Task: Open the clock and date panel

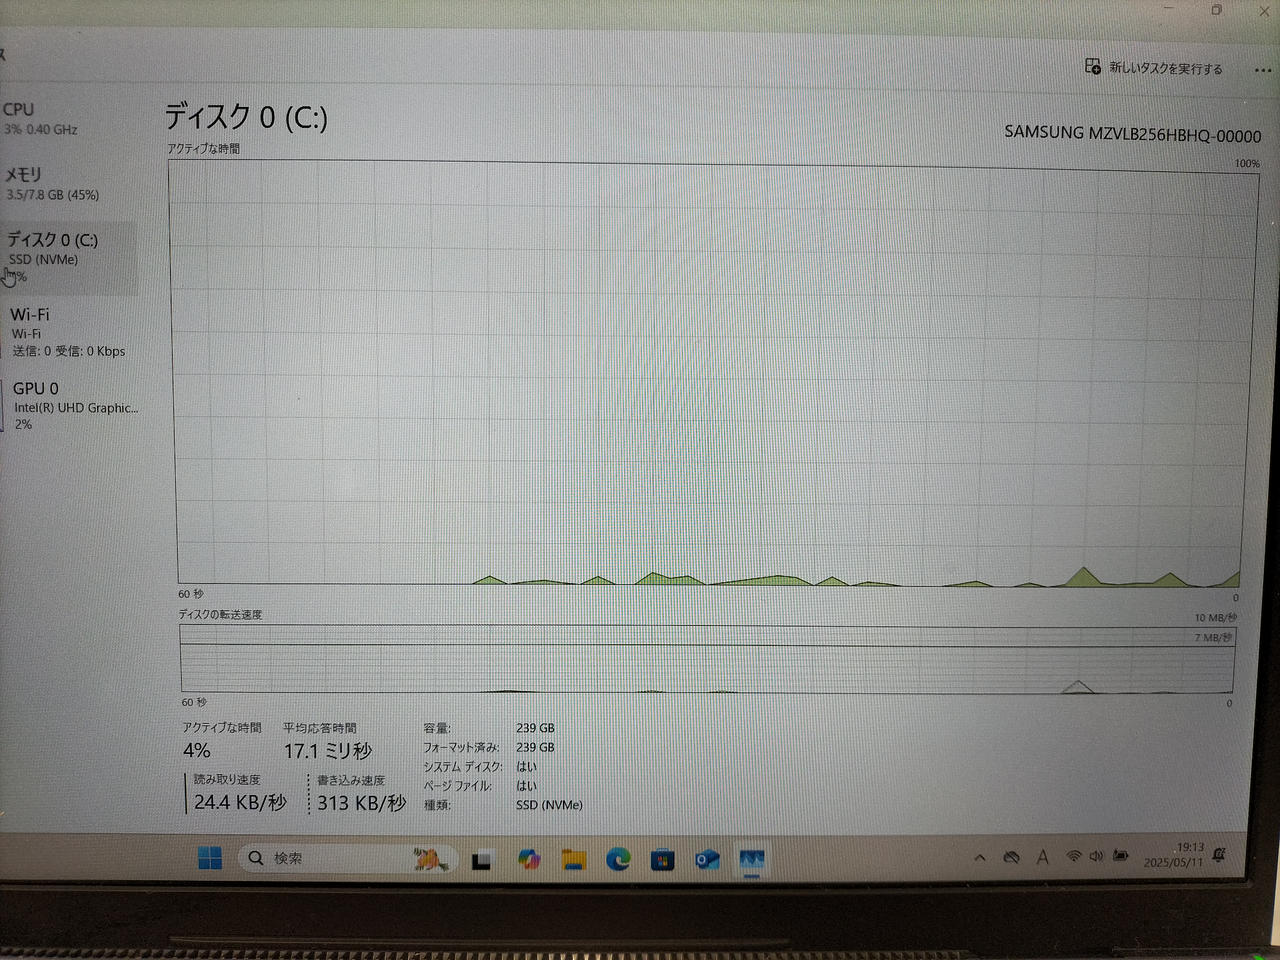Action: (1174, 855)
